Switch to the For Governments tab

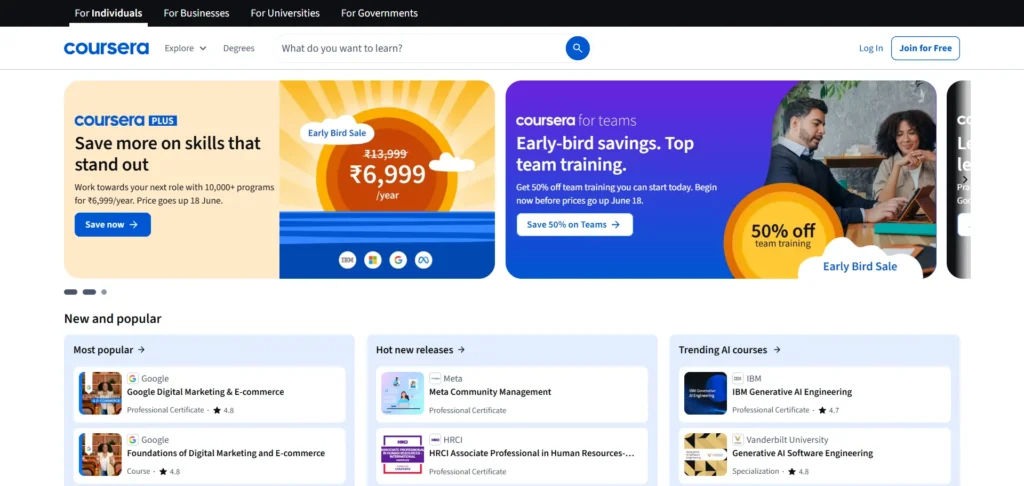click(379, 13)
